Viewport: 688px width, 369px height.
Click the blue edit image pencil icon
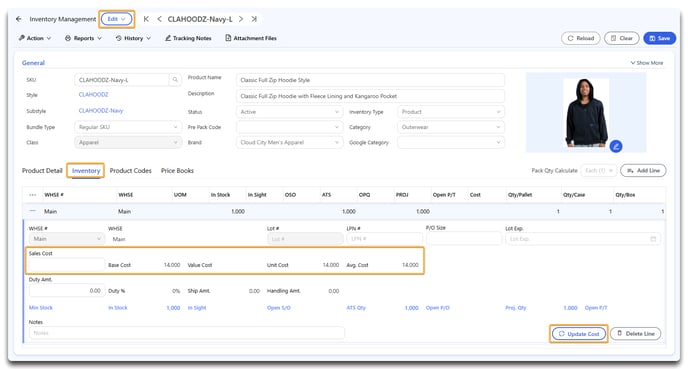point(616,146)
